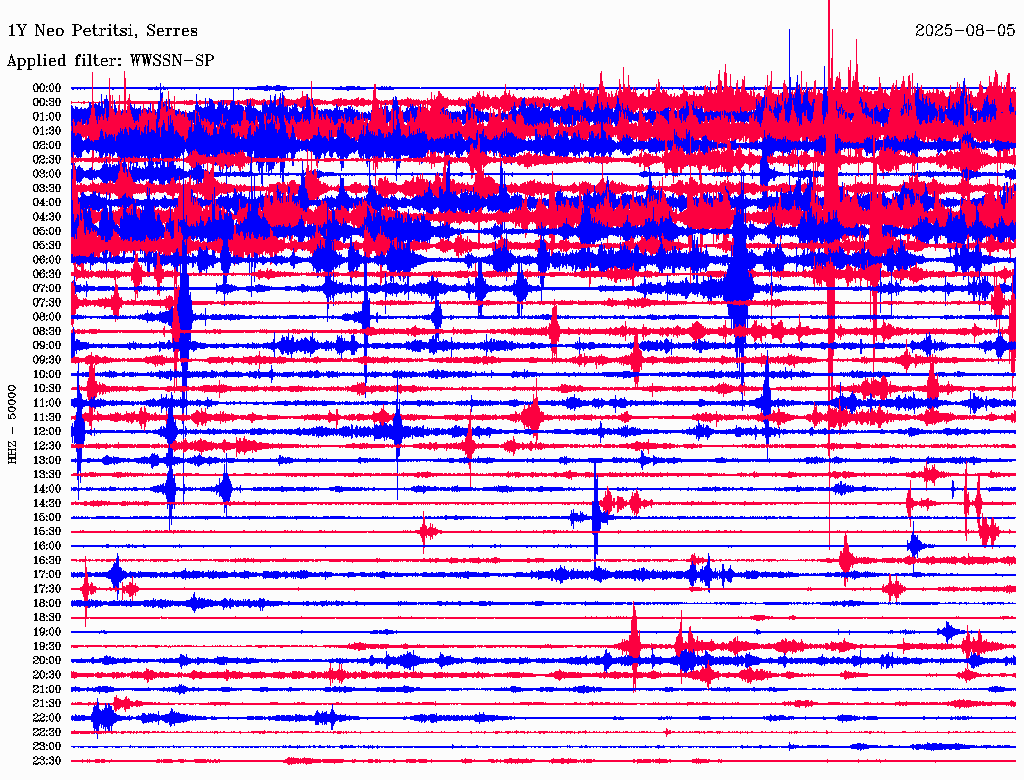Select the 03:30 time label
Screen dimensions: 1024x780
point(47,188)
